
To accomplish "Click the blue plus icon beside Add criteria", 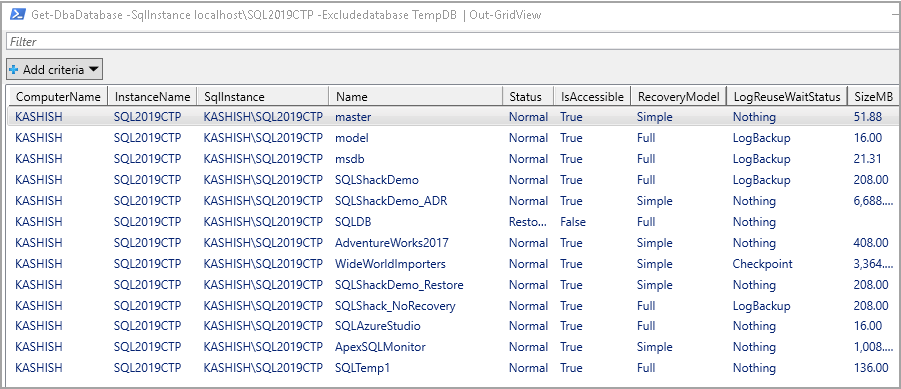I will point(14,70).
